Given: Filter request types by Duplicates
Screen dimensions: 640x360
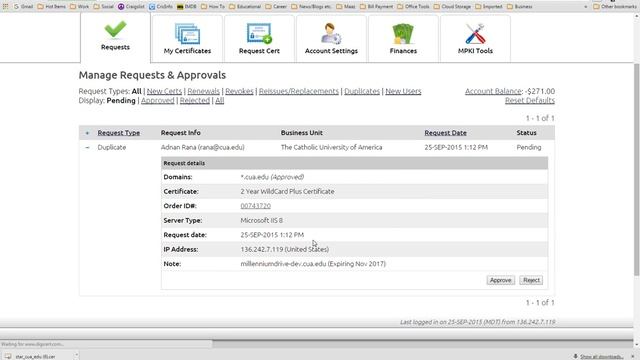Looking at the screenshot, I should click(362, 91).
